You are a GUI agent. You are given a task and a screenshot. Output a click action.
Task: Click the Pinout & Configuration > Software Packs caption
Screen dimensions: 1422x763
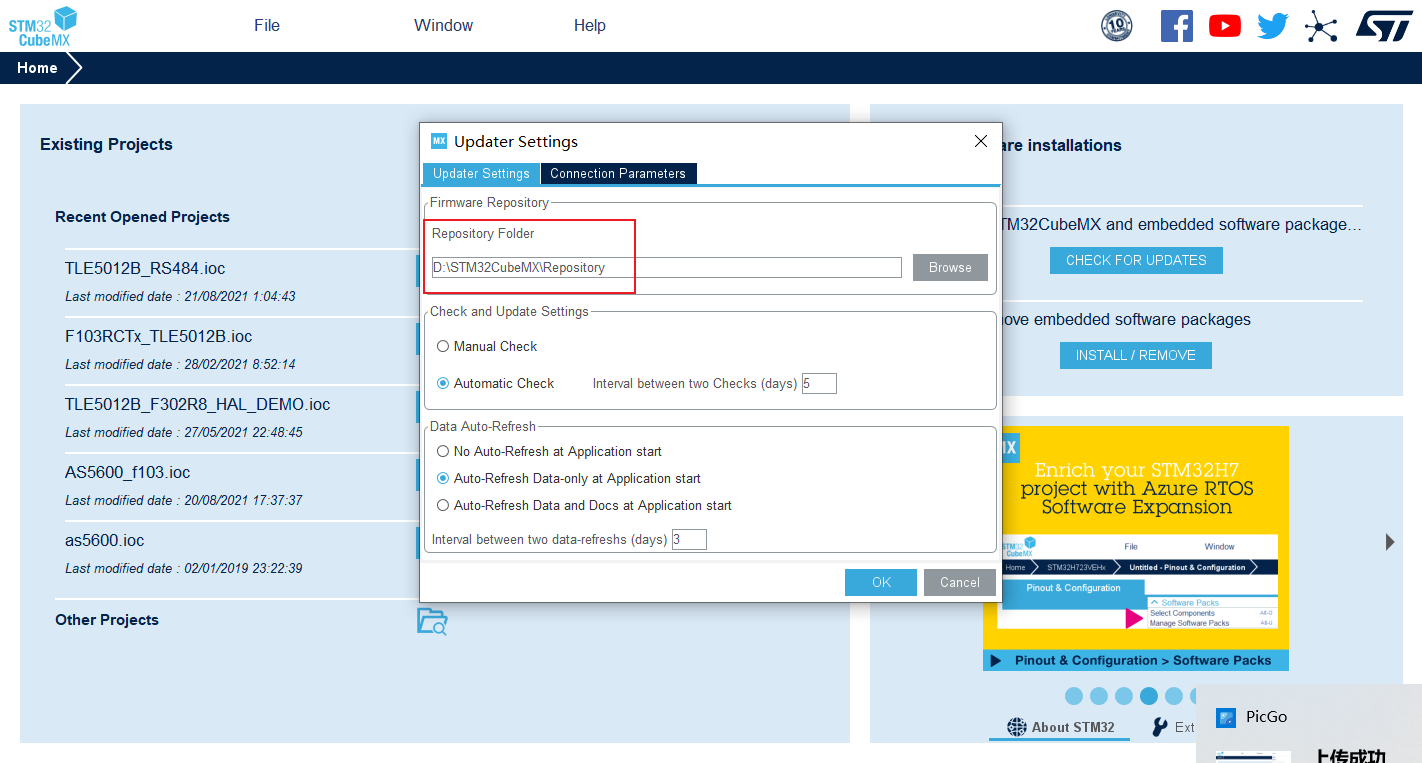coord(1143,661)
